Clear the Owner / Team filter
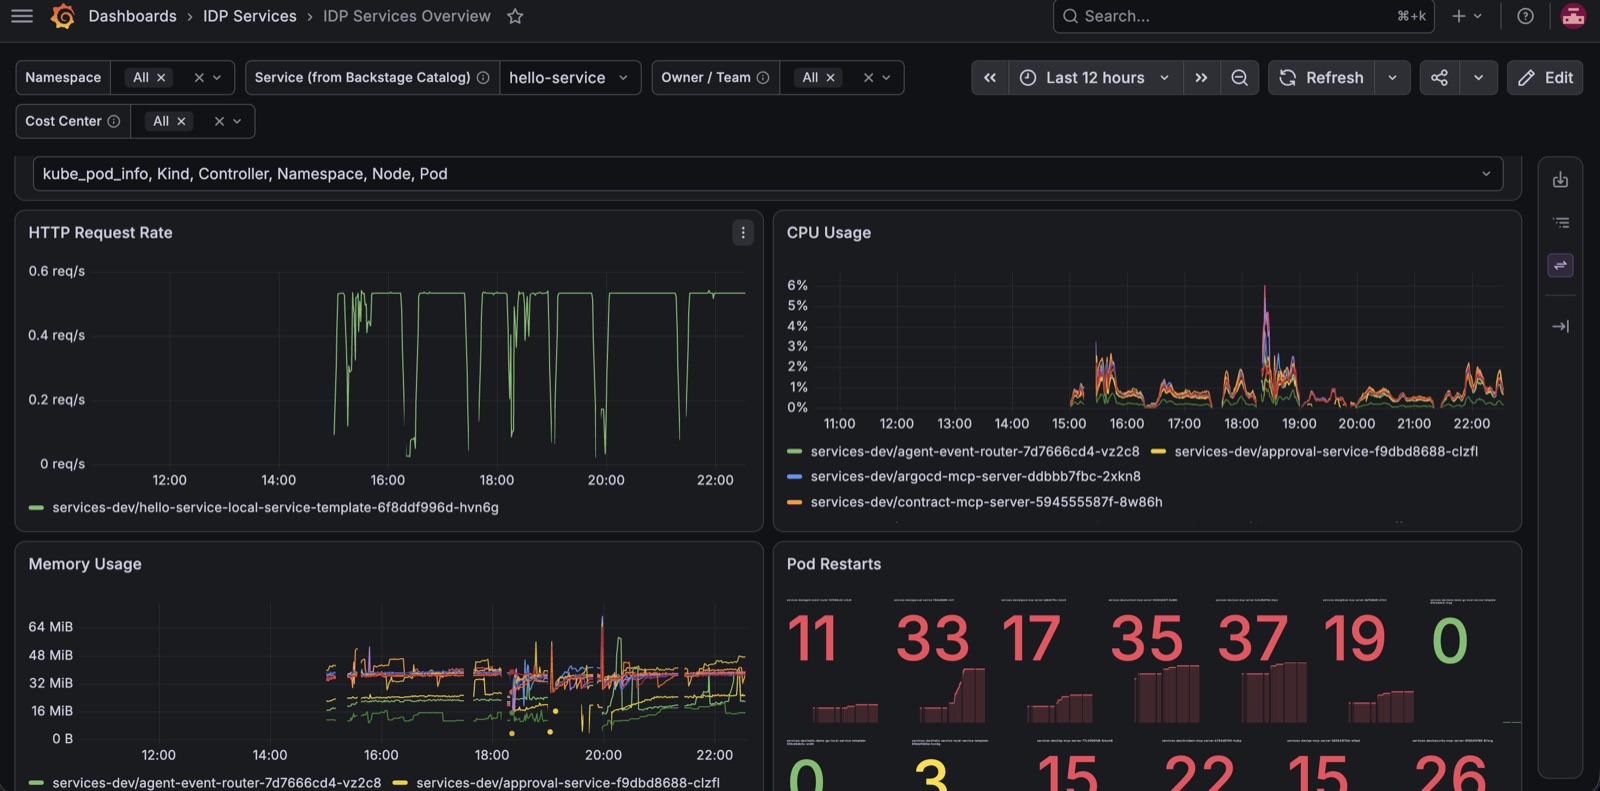This screenshot has width=1600, height=791. tap(868, 77)
